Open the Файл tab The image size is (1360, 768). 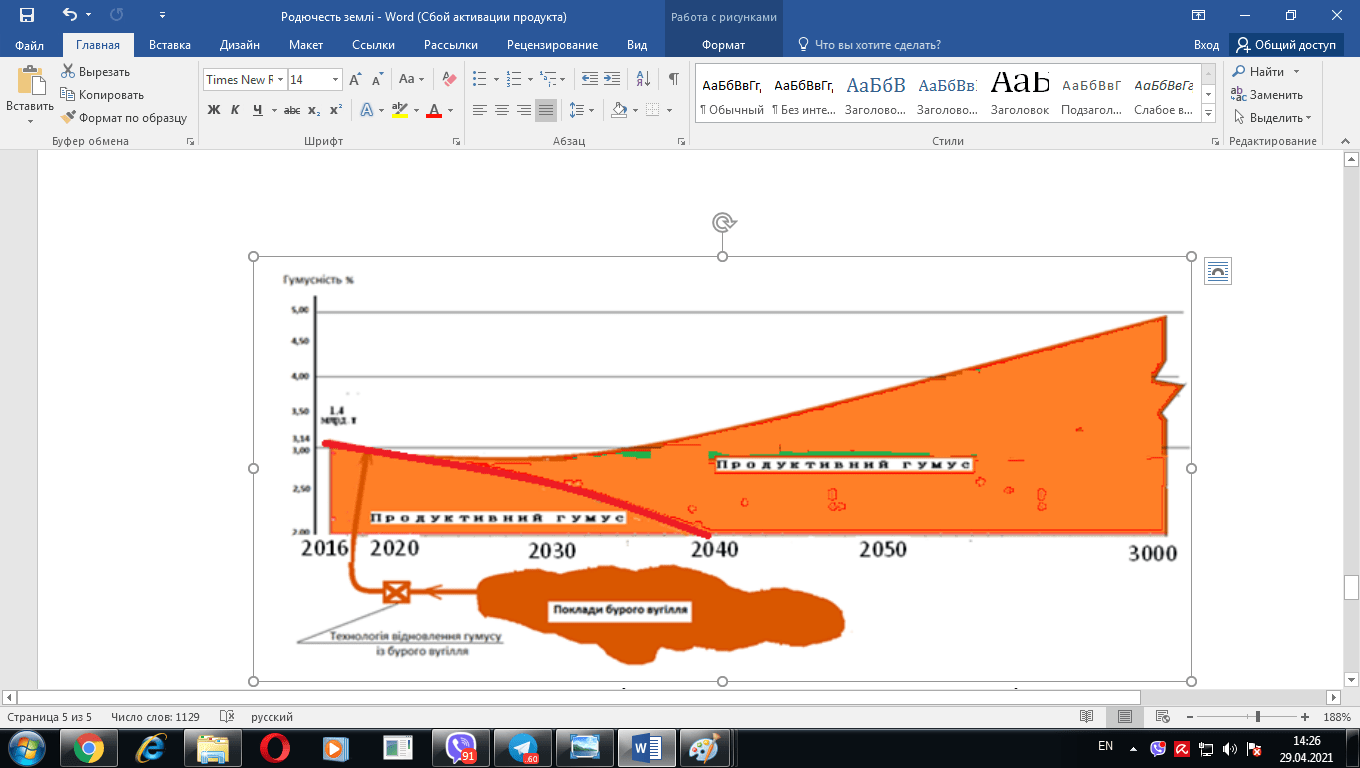(x=30, y=45)
